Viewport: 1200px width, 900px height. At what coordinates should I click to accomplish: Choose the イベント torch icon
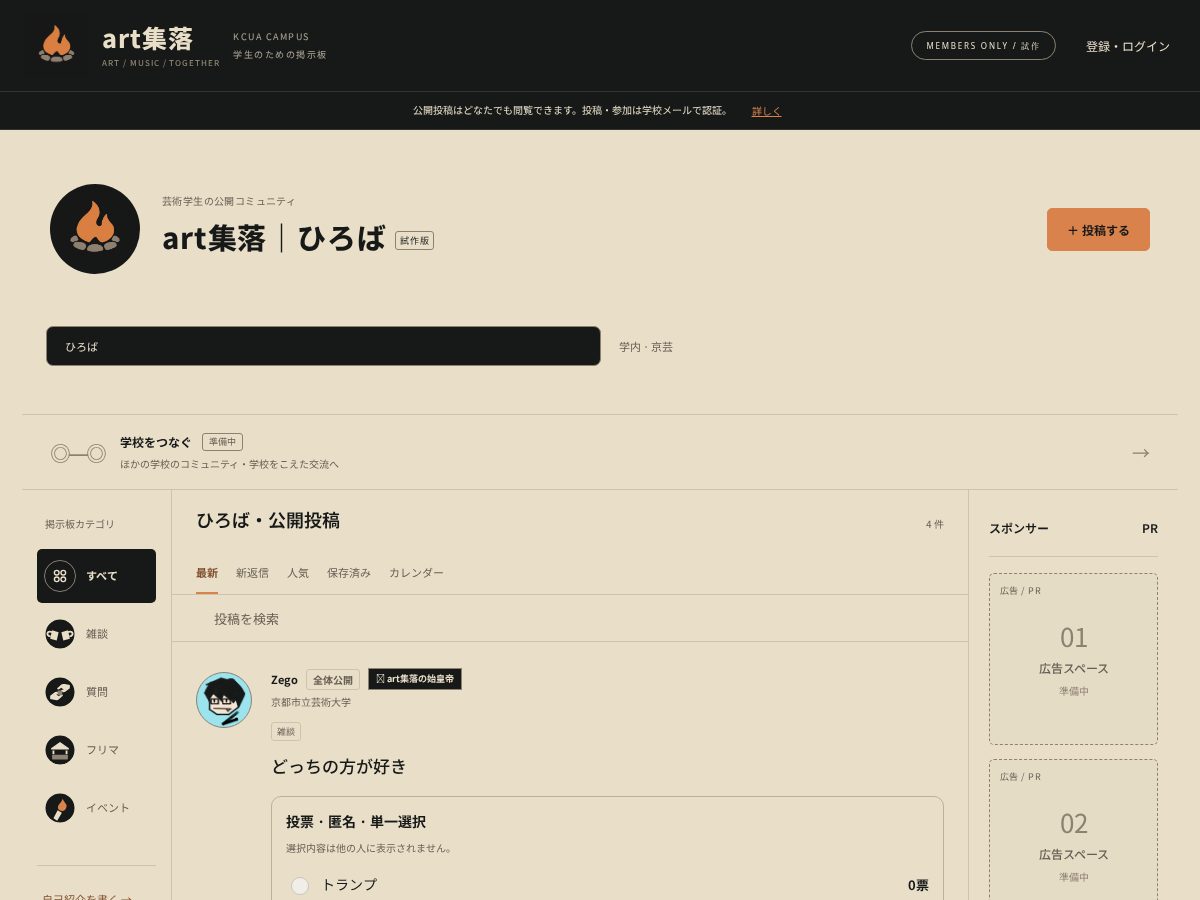click(60, 808)
